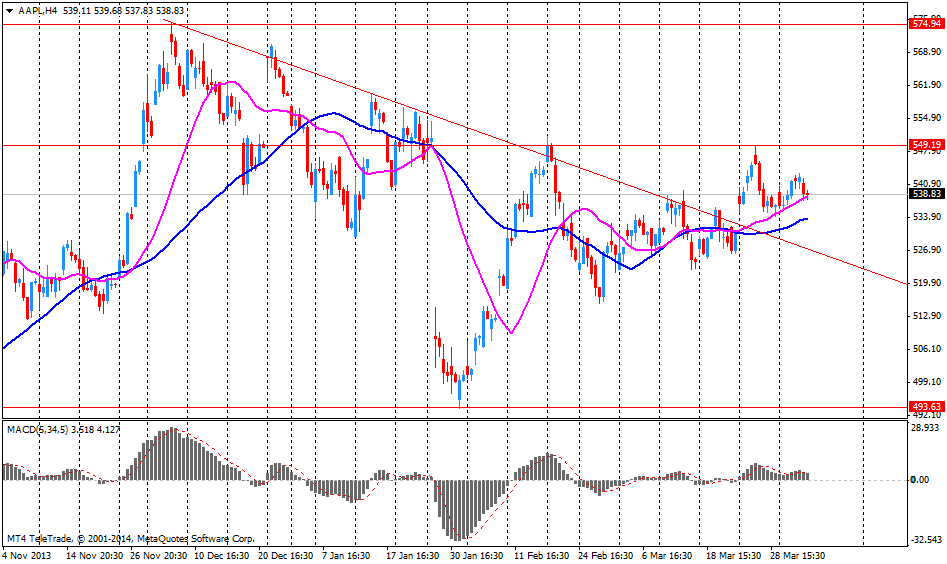Click the 0.00 MACD zero level value
Screen dimensions: 947x564
[x=920, y=479]
